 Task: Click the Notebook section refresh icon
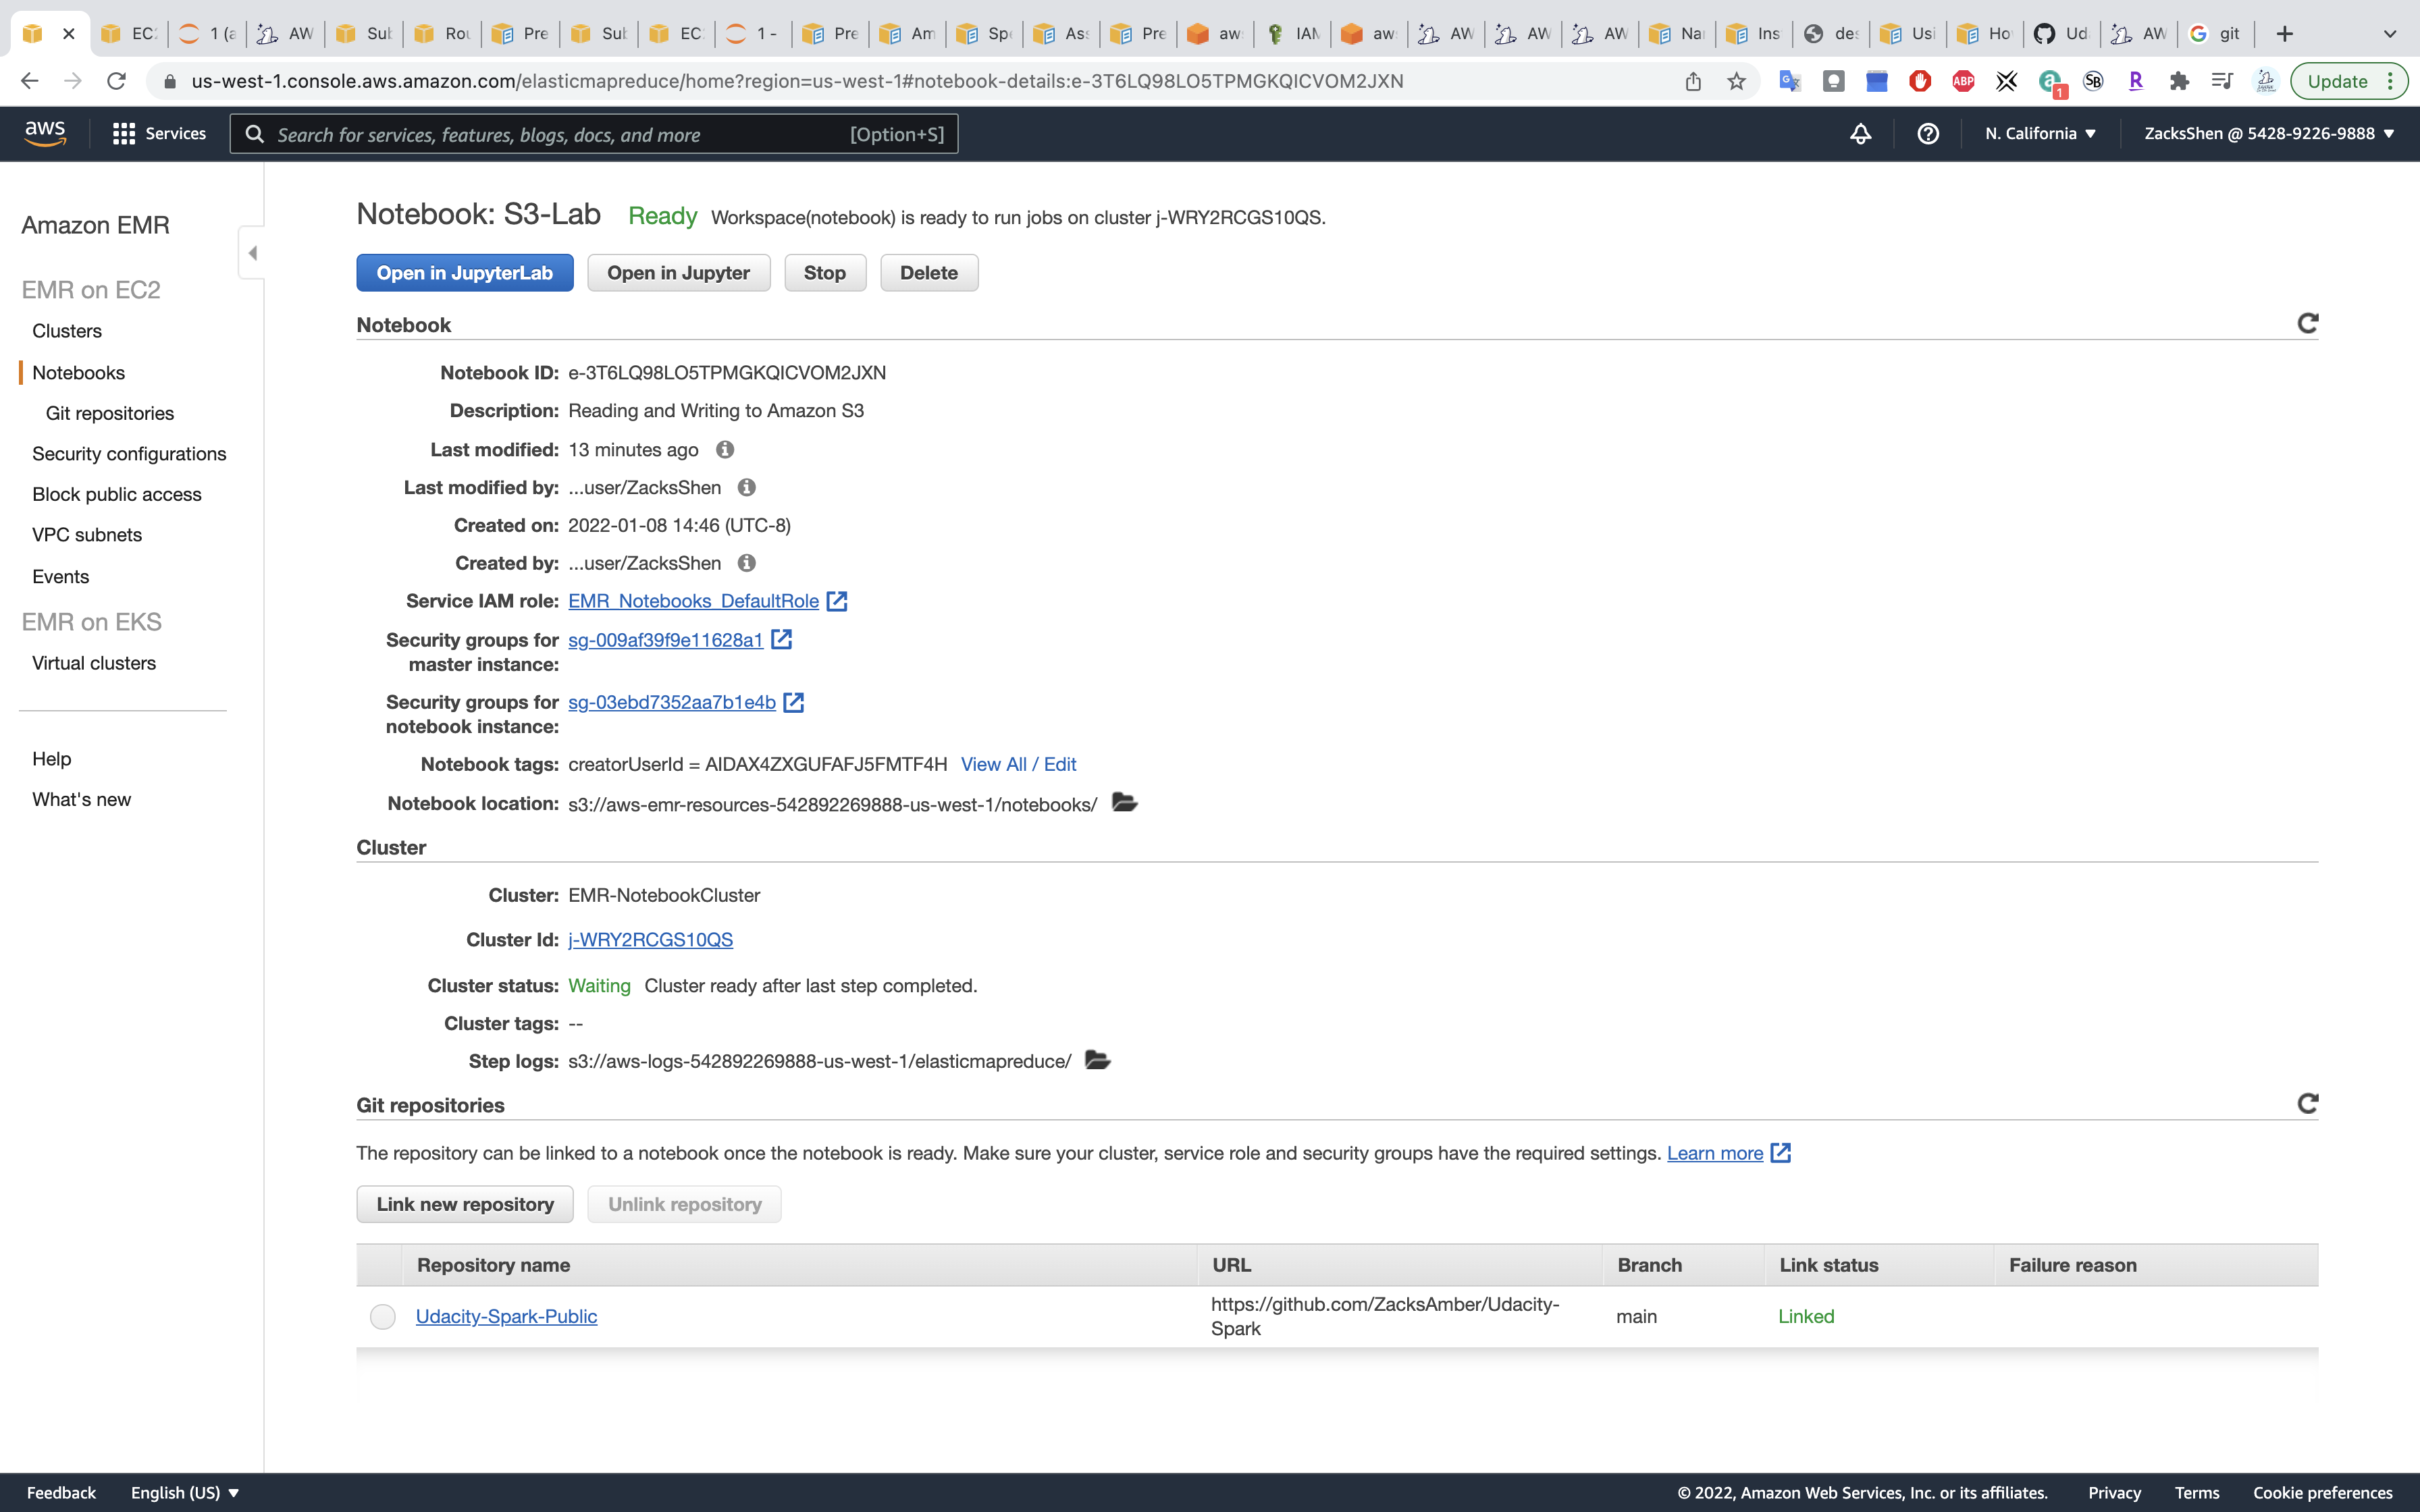(2307, 324)
